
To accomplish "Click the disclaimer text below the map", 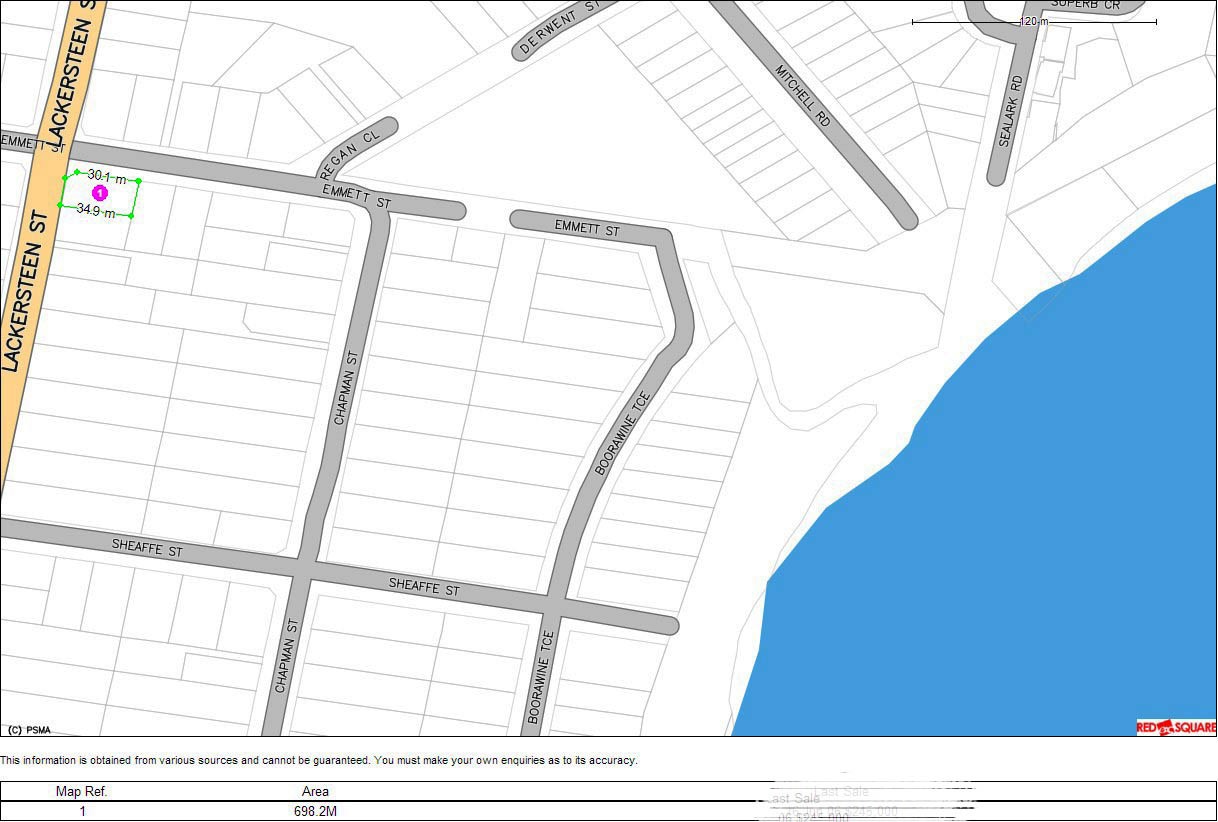I will coord(319,760).
